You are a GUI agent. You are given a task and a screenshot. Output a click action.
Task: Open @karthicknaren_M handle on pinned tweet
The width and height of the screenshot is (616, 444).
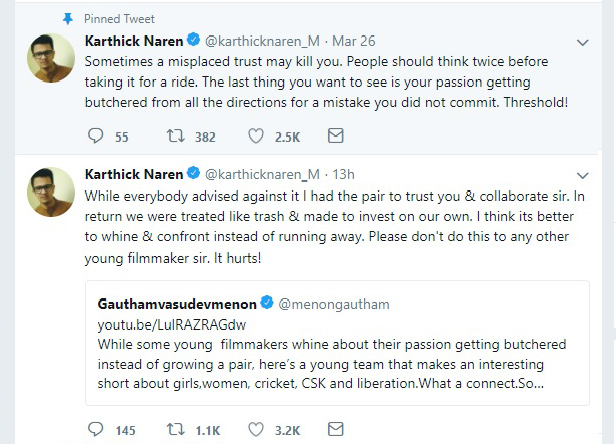point(262,41)
